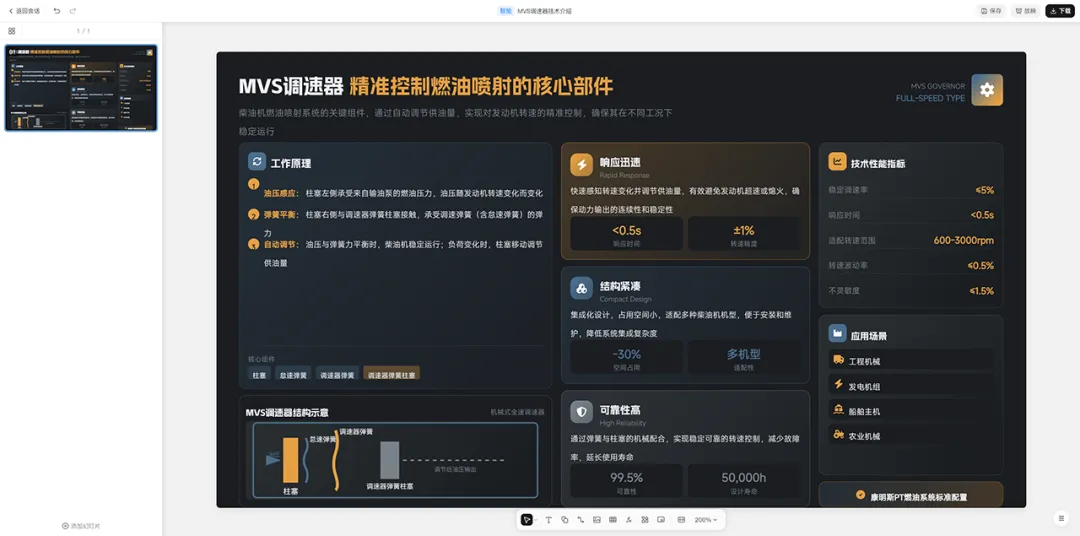The image size is (1080, 536).
Task: Click the 保存 save button
Action: (x=992, y=11)
